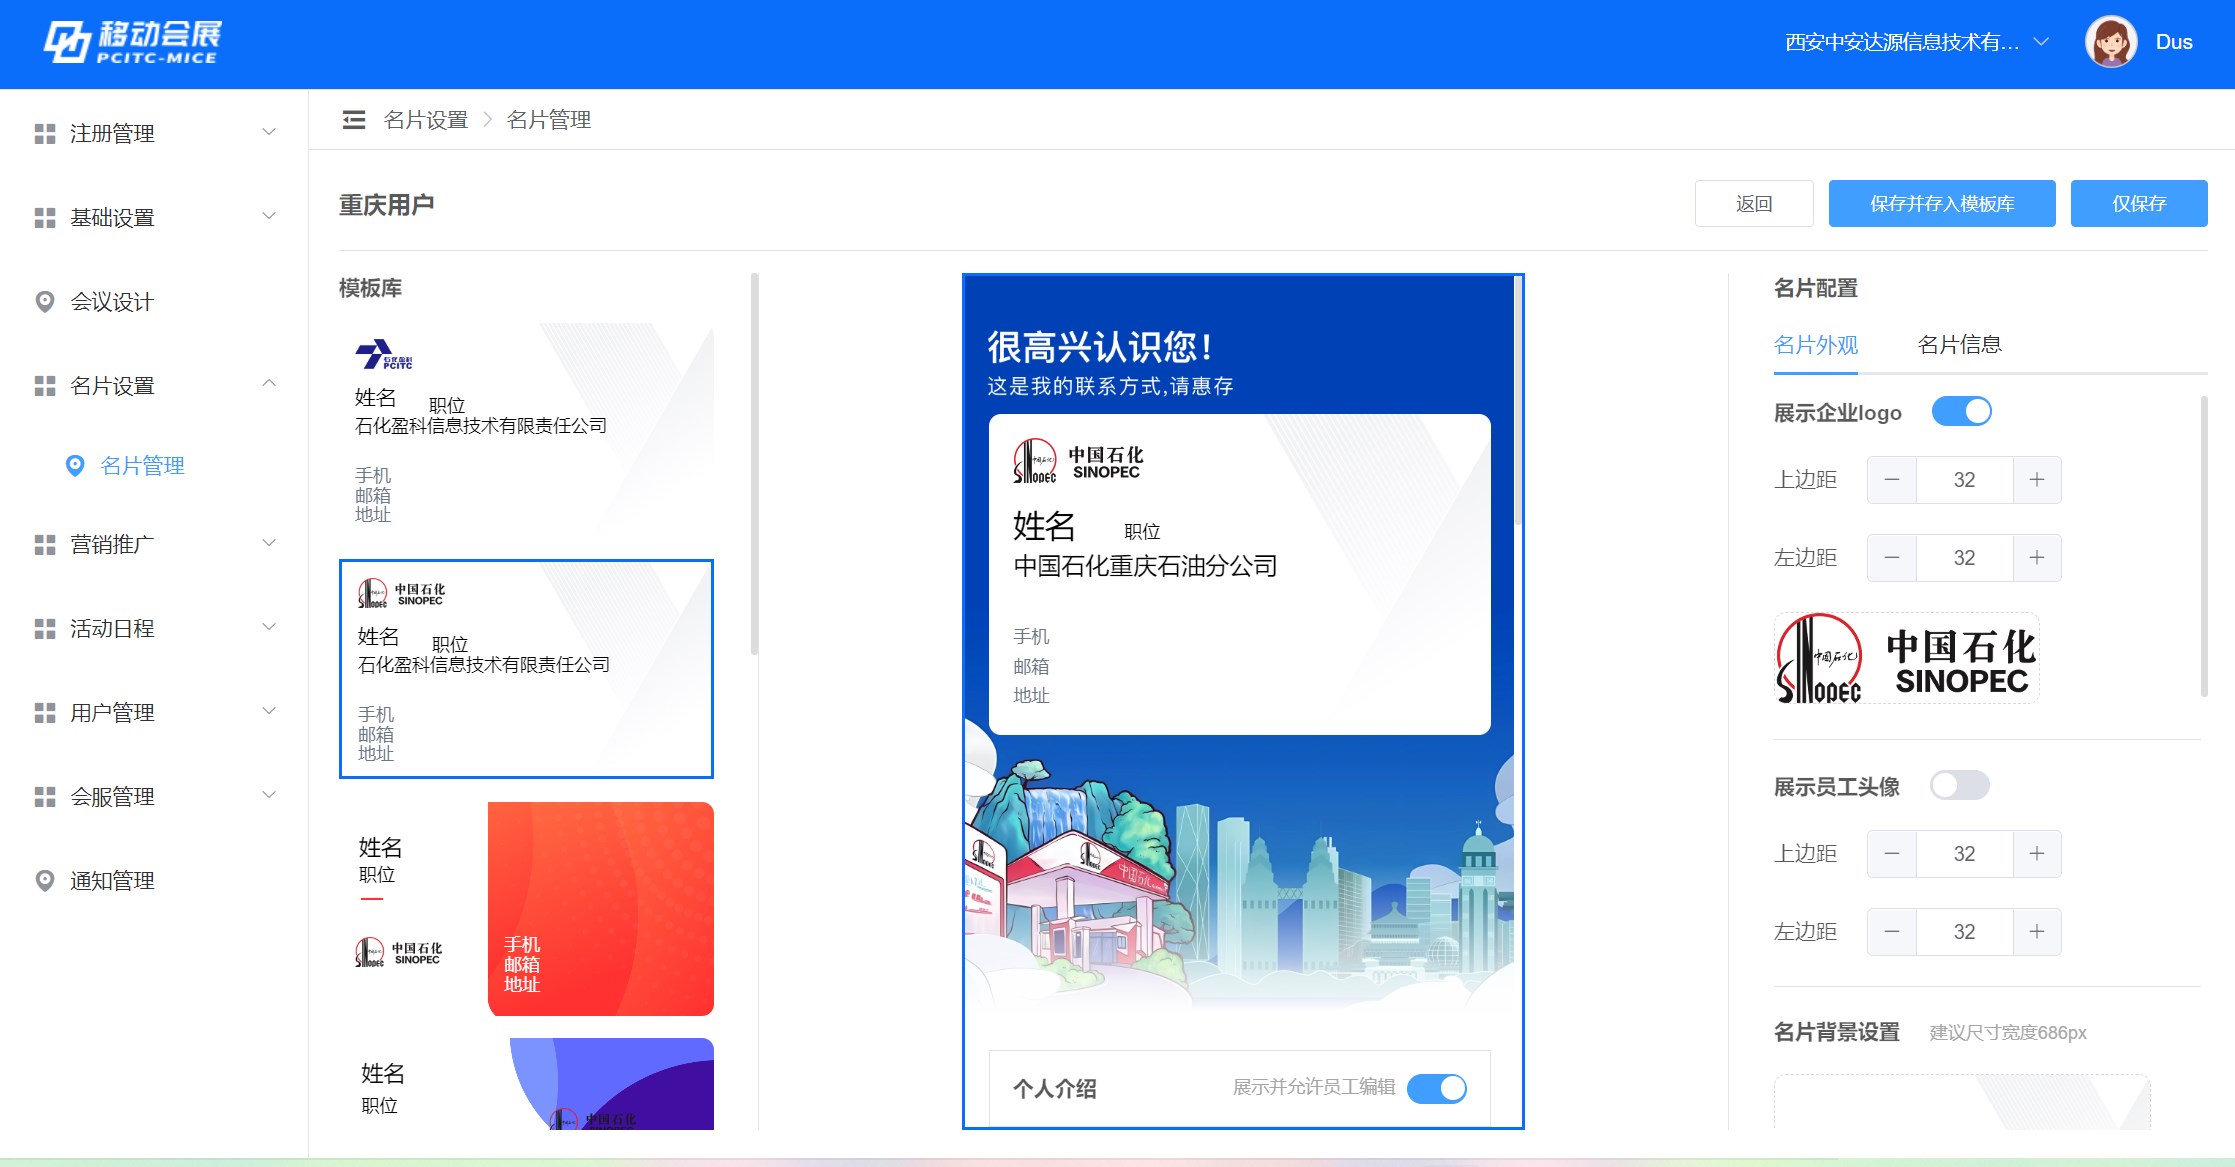The width and height of the screenshot is (2235, 1167).
Task: Click the 基础设置 grid icon
Action: click(x=45, y=218)
